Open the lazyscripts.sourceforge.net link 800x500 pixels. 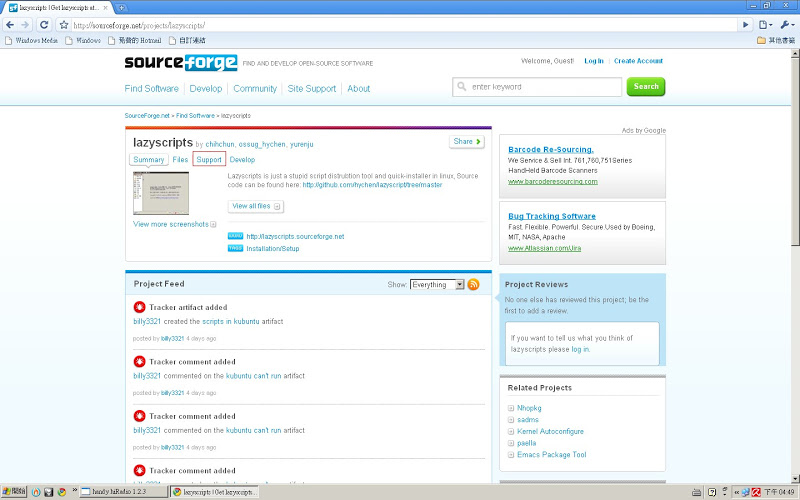[295, 236]
